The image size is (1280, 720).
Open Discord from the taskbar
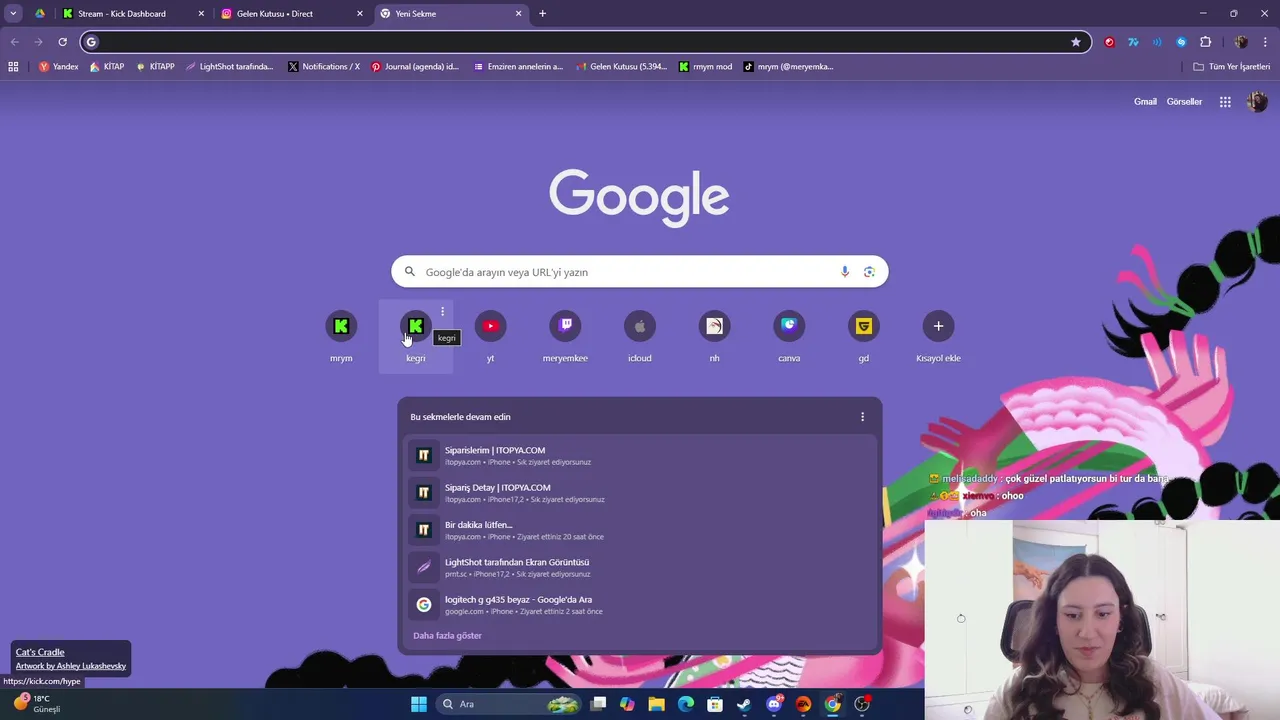pyautogui.click(x=774, y=704)
